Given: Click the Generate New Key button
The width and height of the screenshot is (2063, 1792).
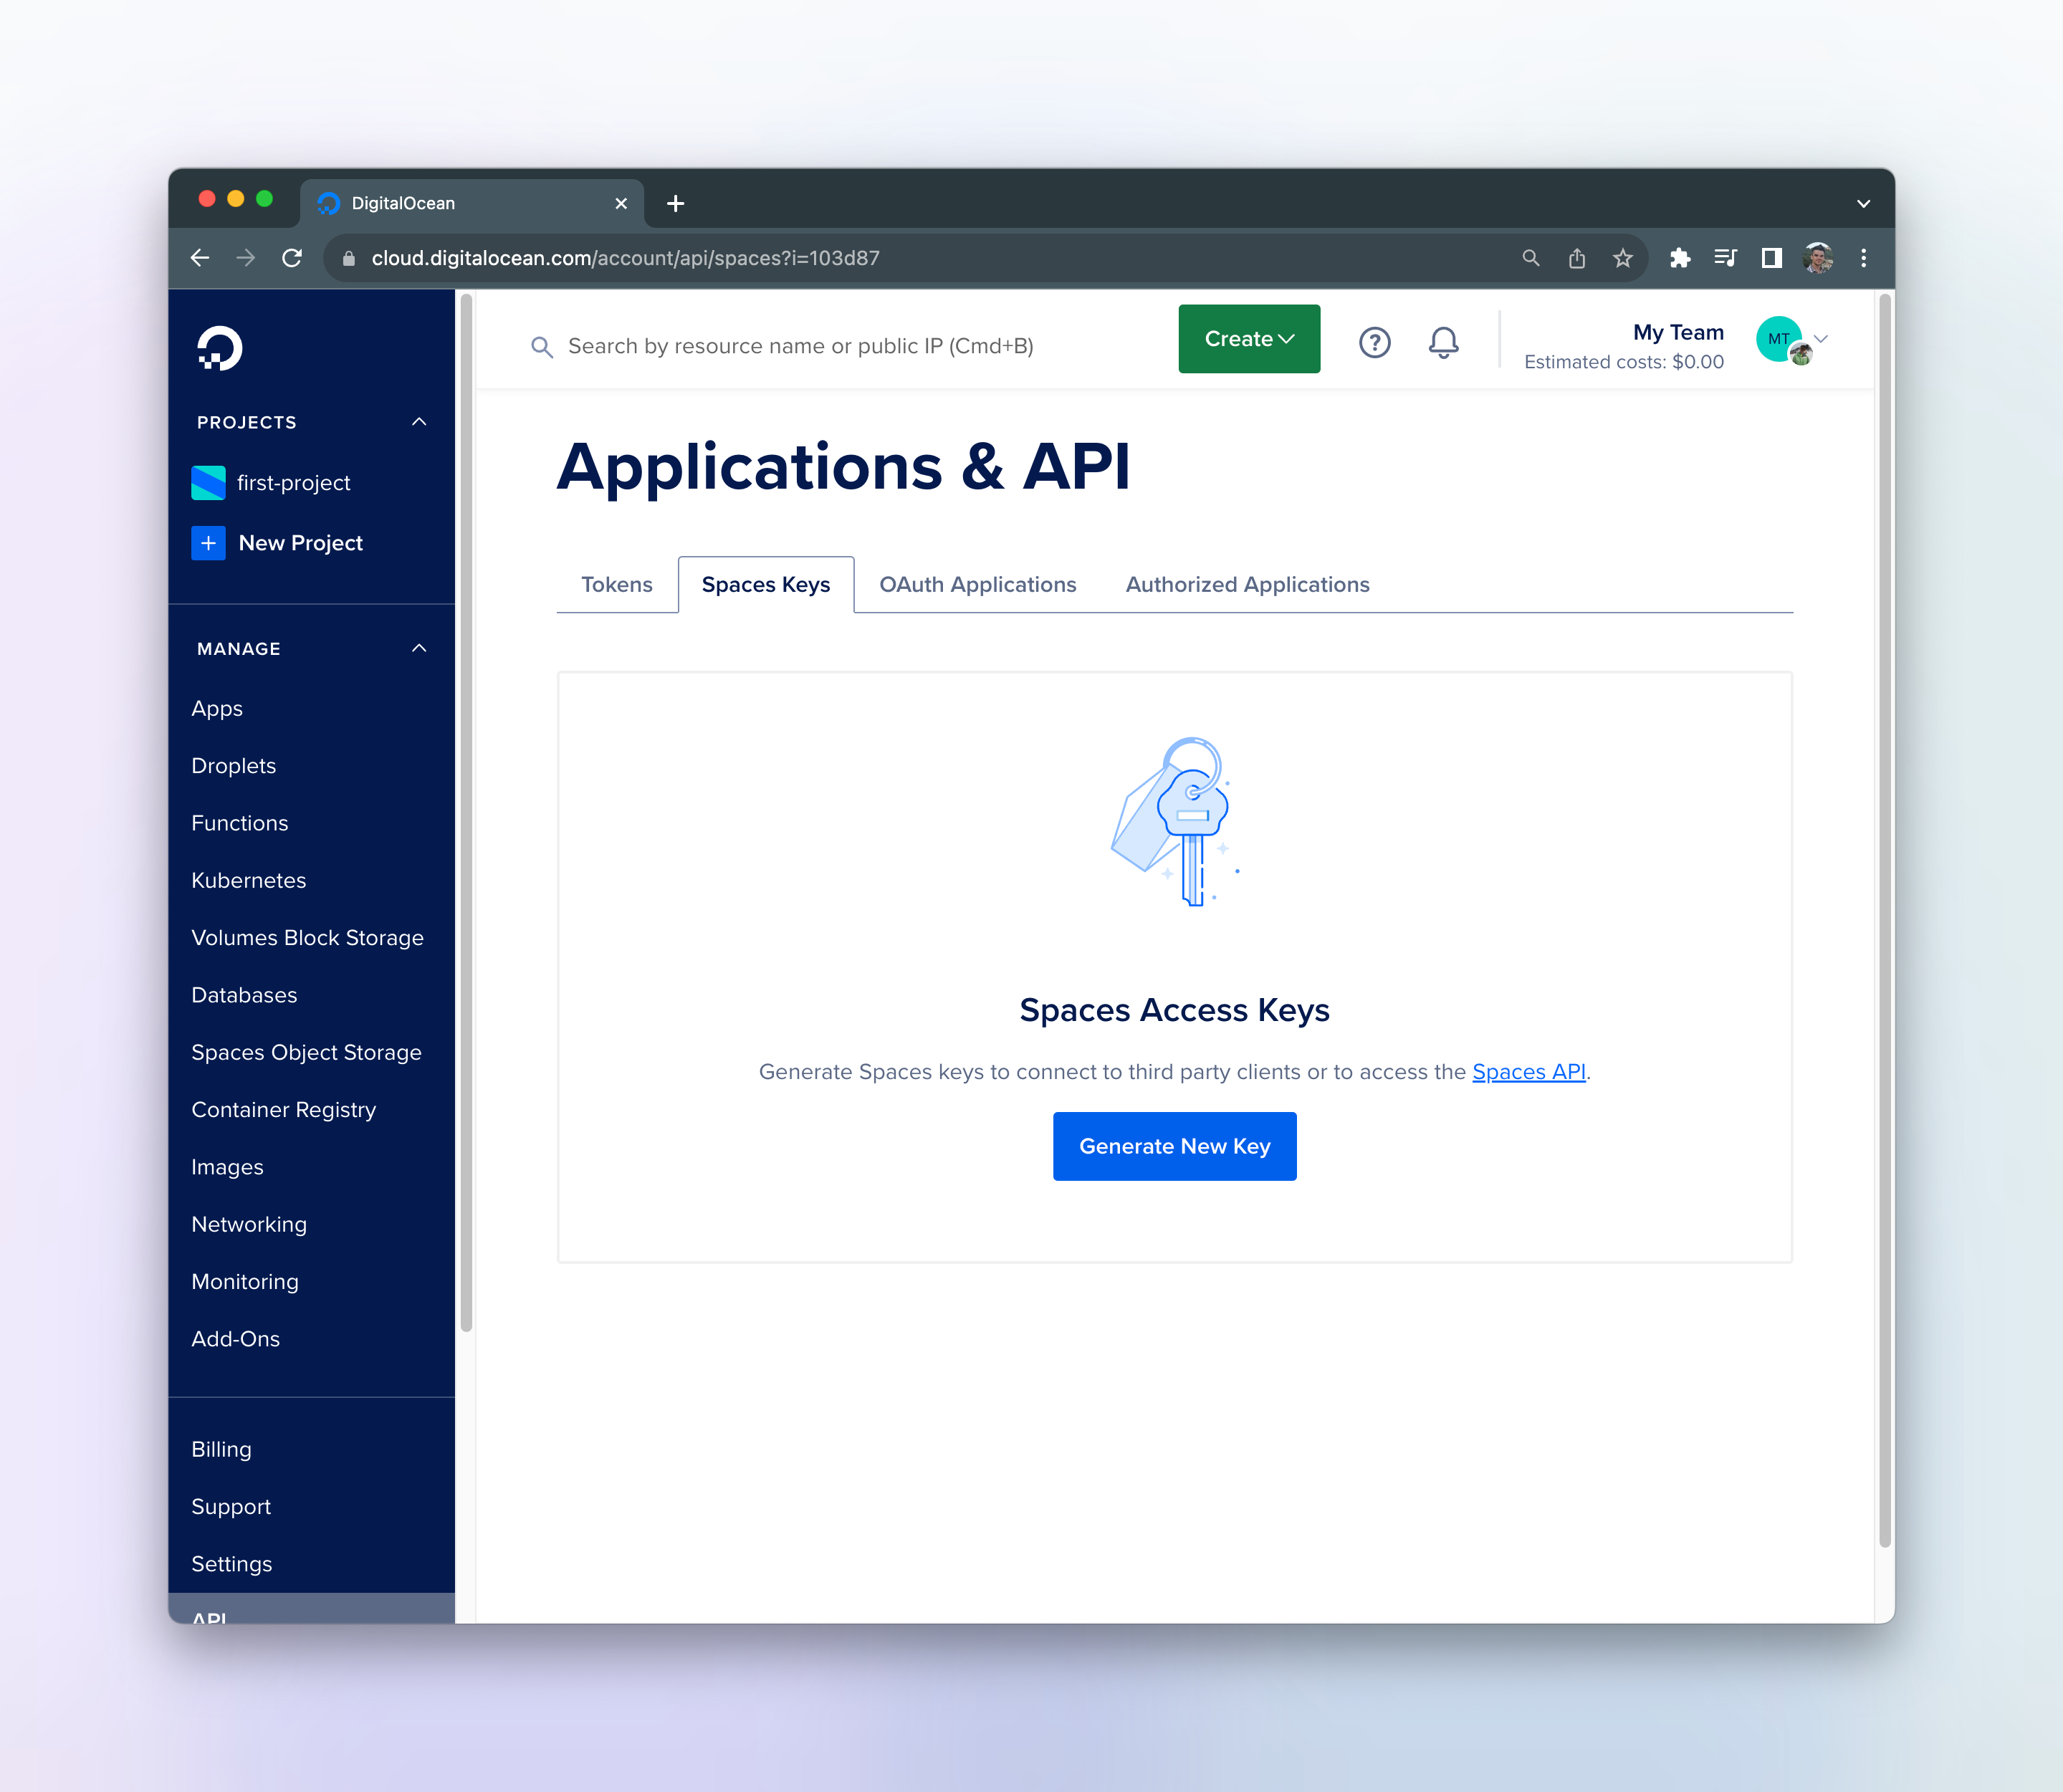Looking at the screenshot, I should point(1174,1146).
